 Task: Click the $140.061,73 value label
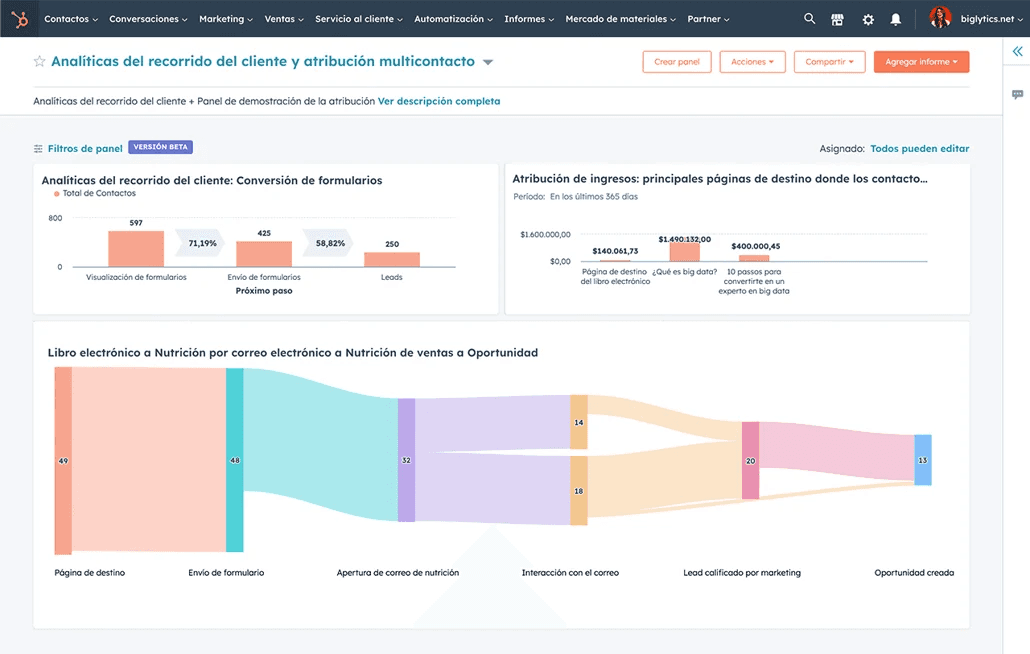coord(615,251)
